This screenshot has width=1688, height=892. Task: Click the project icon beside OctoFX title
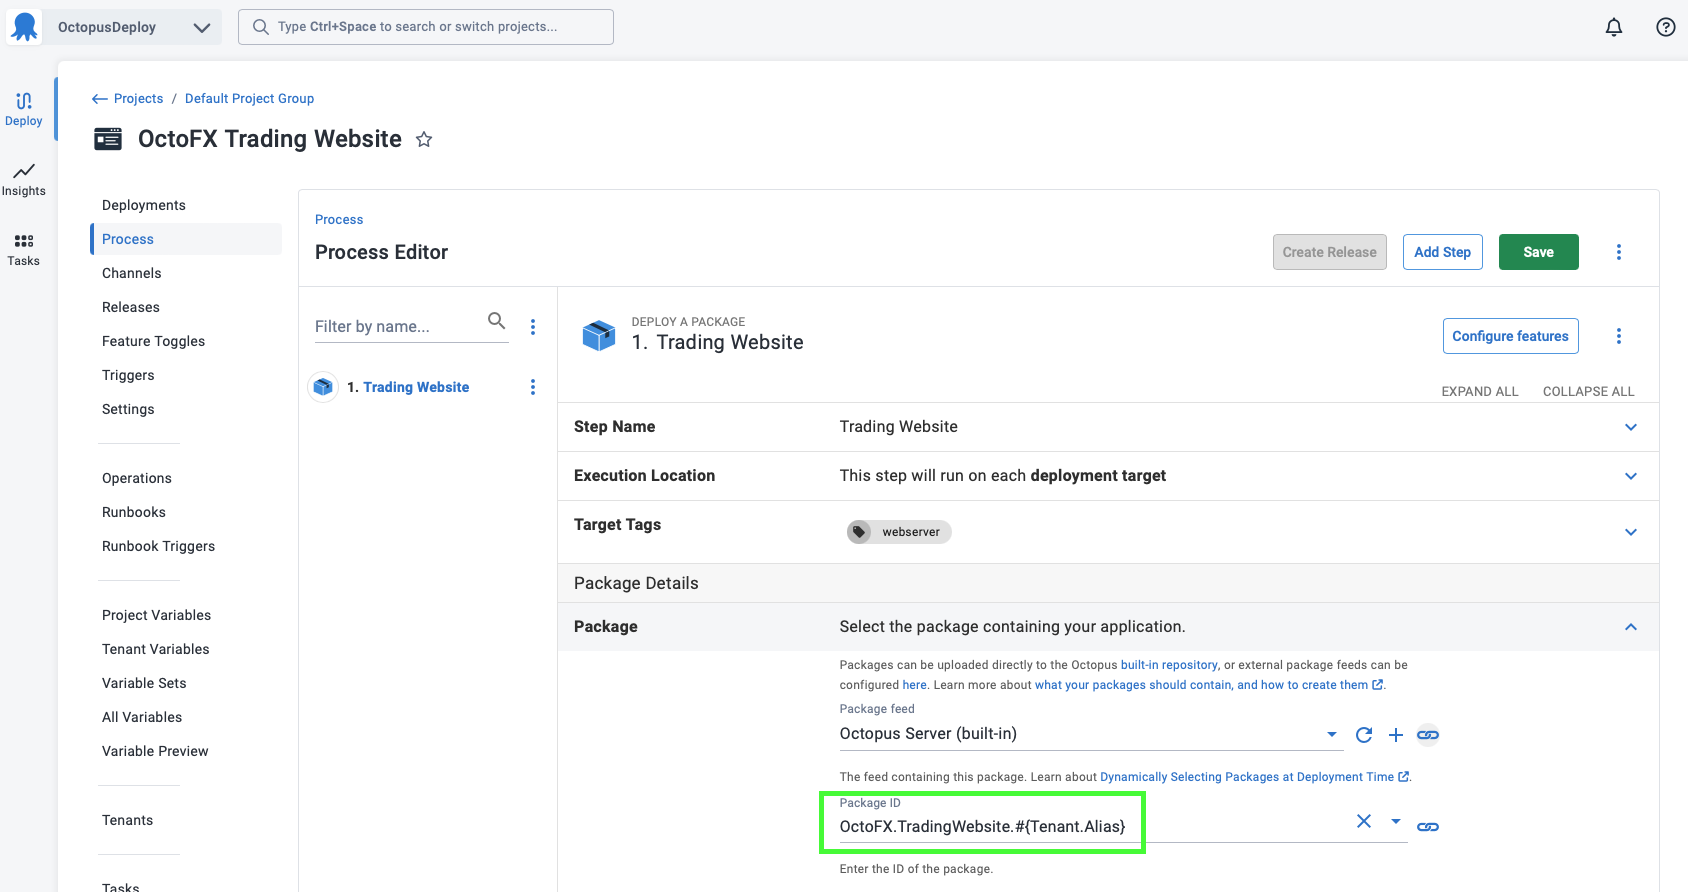pyautogui.click(x=108, y=139)
